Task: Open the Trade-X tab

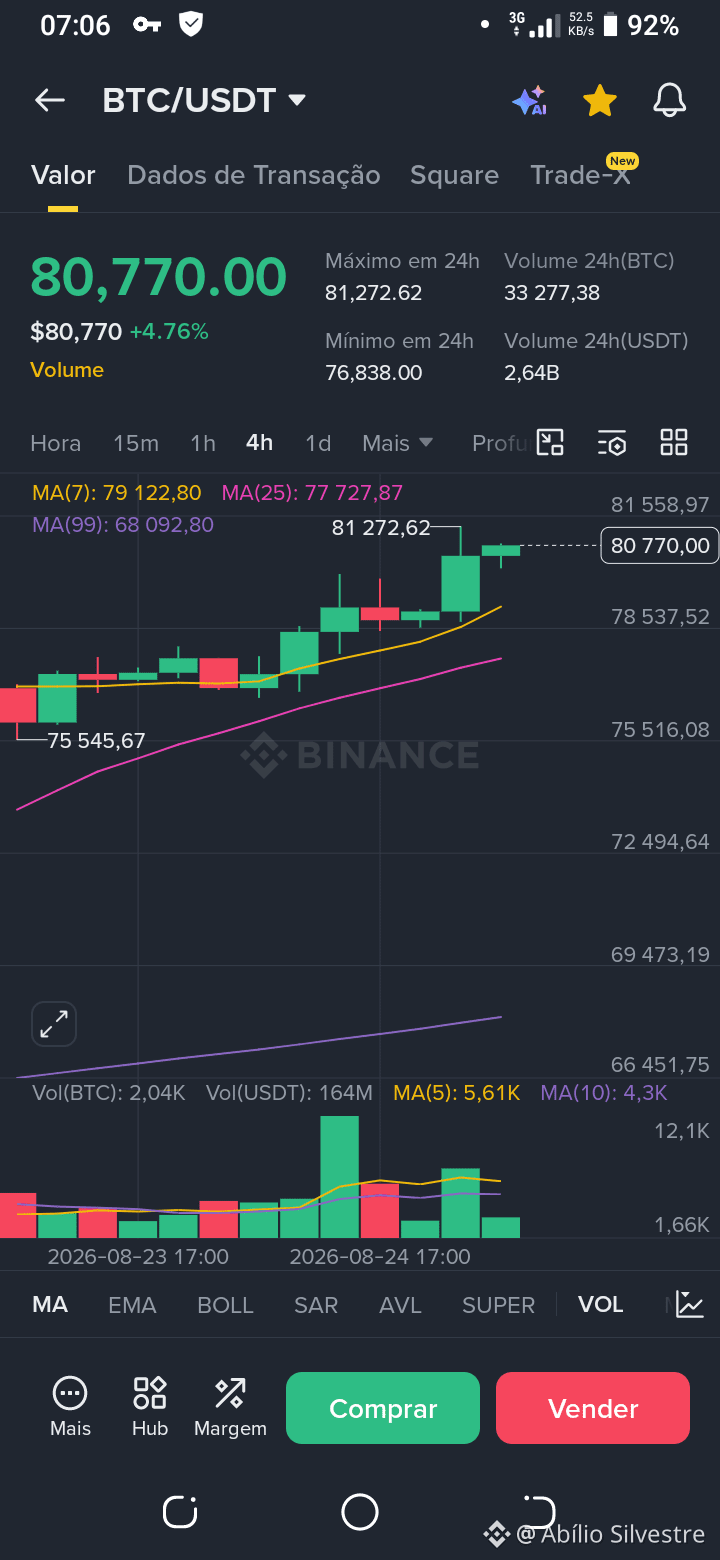Action: pos(580,175)
